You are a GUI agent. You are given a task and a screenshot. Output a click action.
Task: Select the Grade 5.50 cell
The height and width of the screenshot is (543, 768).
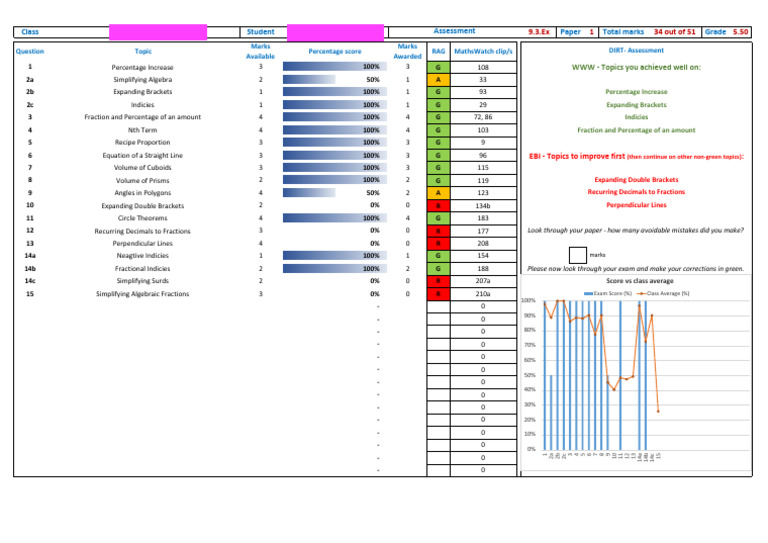click(x=726, y=32)
